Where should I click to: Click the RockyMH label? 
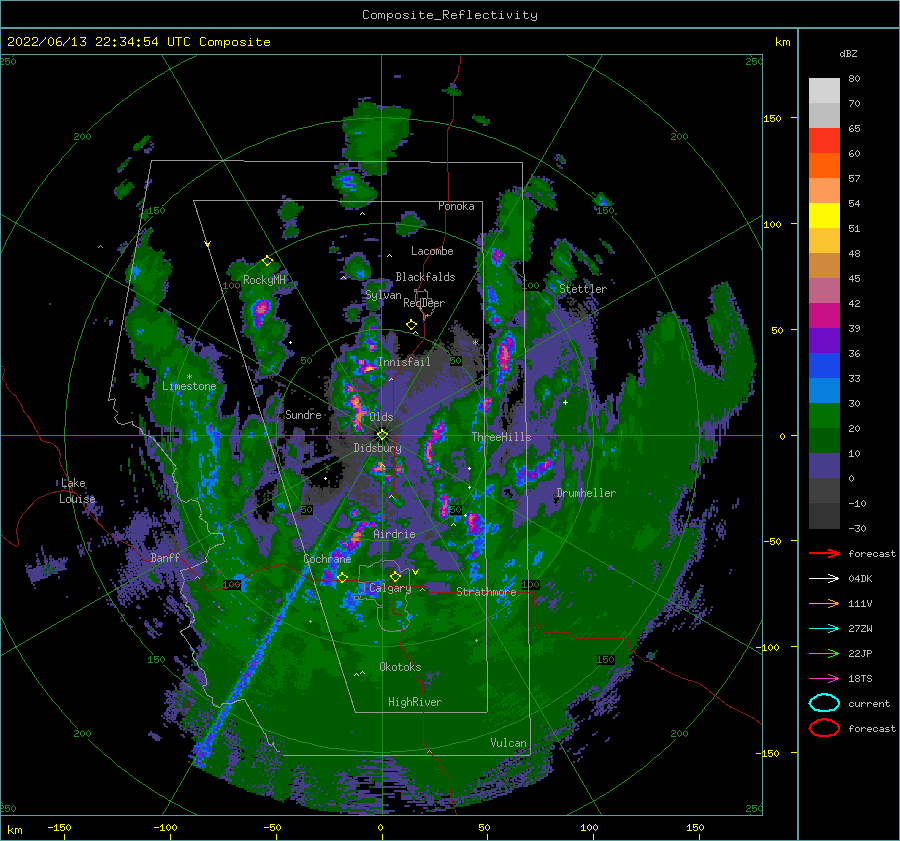click(x=264, y=280)
